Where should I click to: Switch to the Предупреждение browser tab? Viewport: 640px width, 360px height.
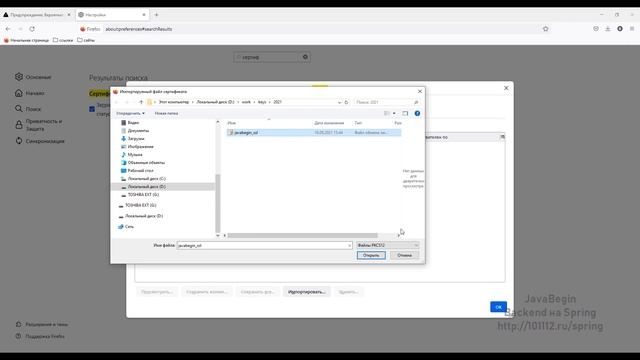click(37, 15)
